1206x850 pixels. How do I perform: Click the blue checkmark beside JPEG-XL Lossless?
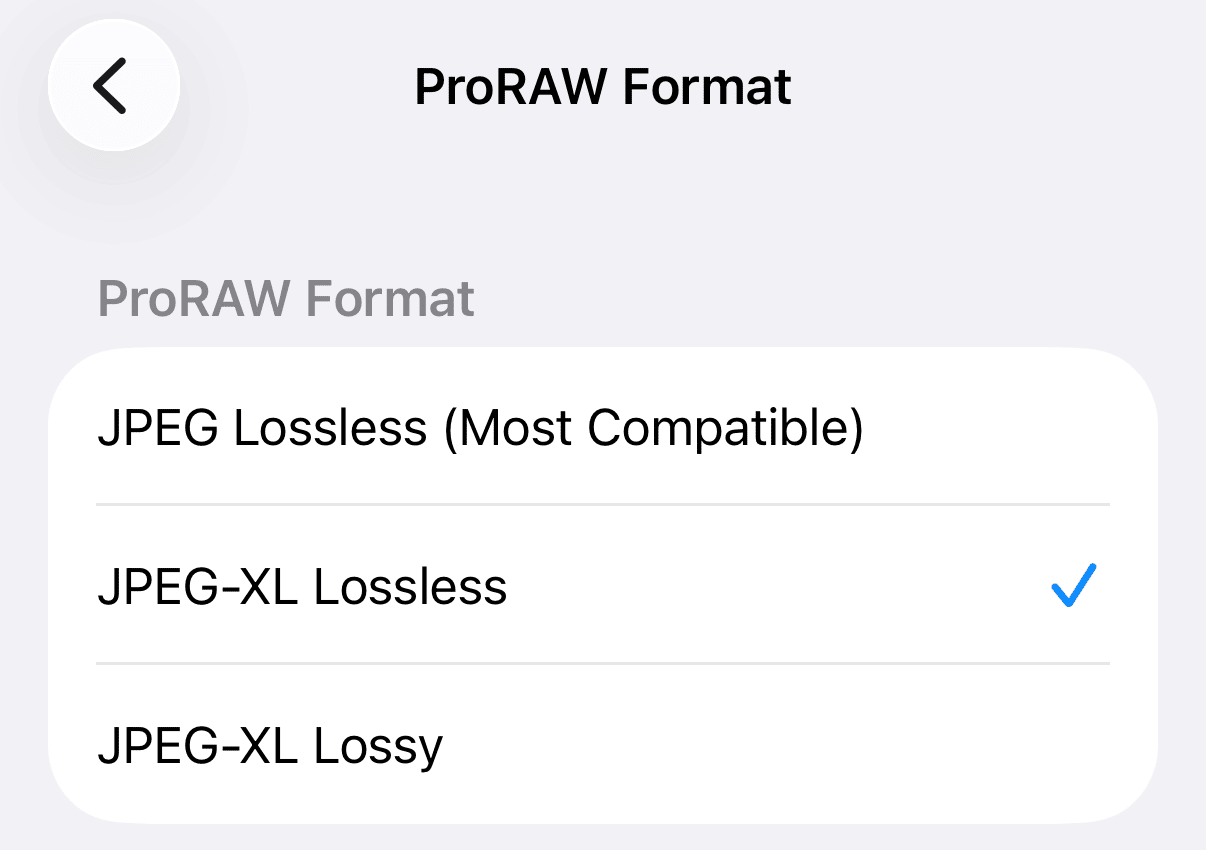pyautogui.click(x=1074, y=586)
